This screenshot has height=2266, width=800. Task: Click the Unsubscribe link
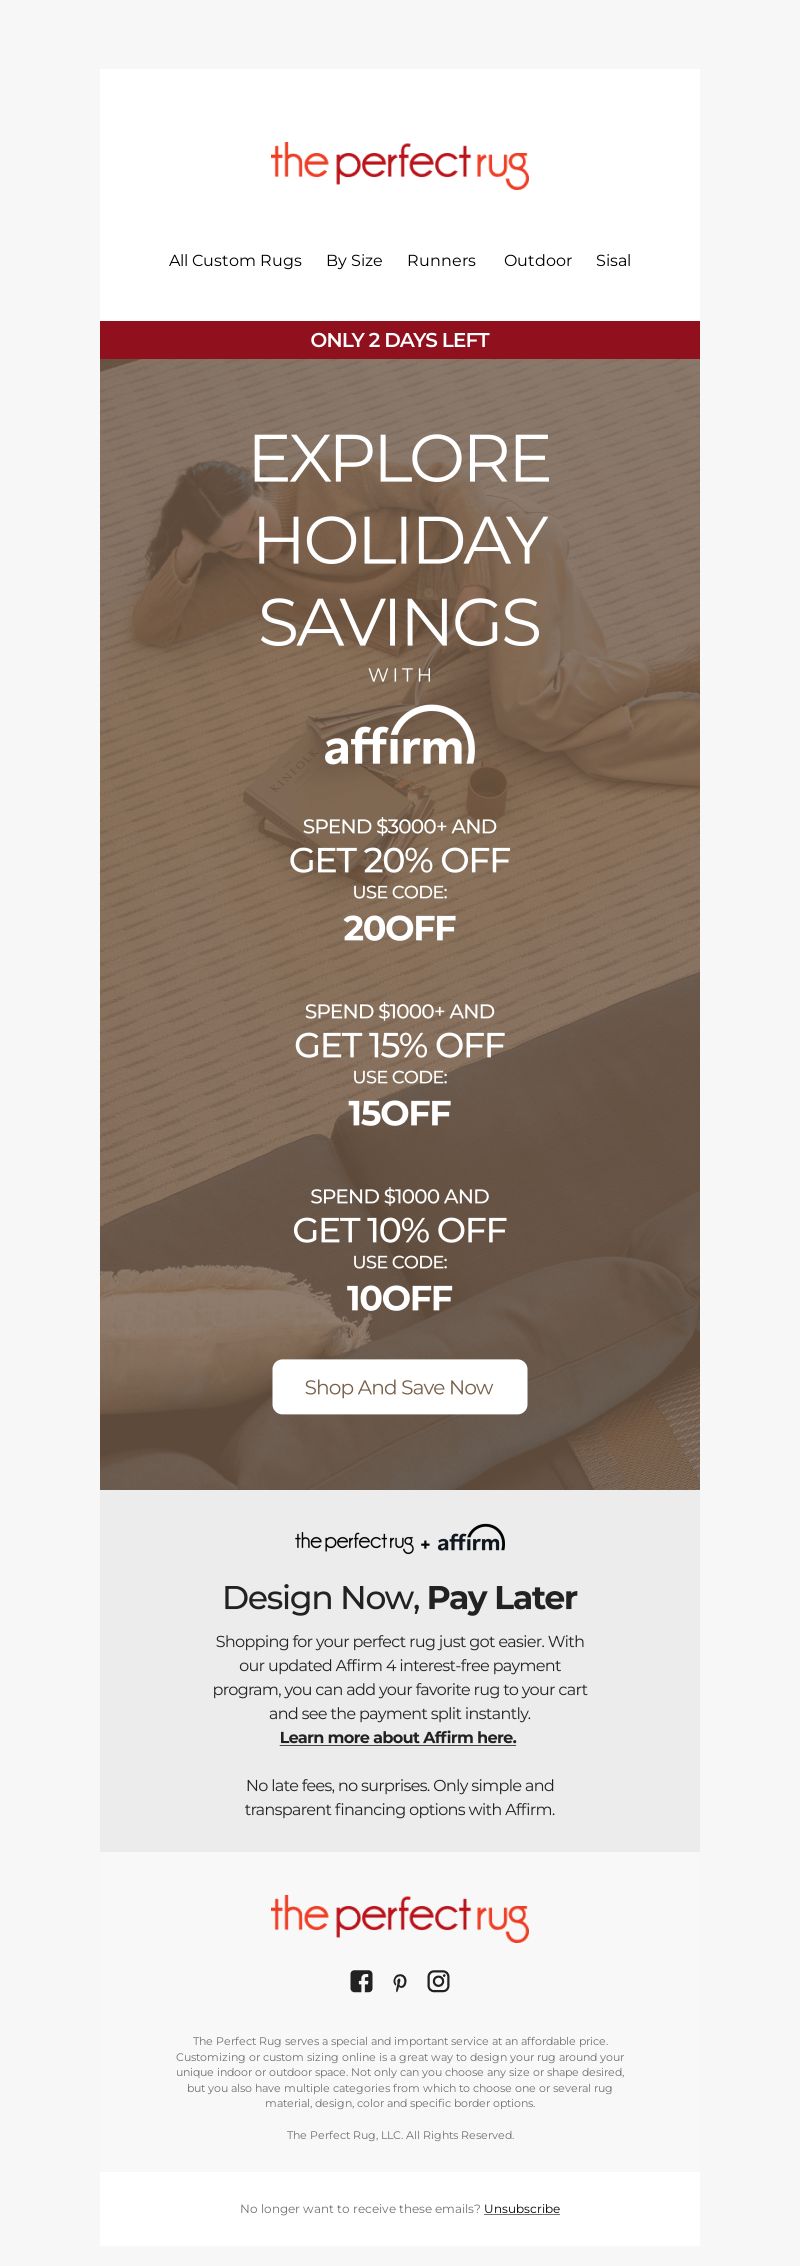click(522, 2208)
